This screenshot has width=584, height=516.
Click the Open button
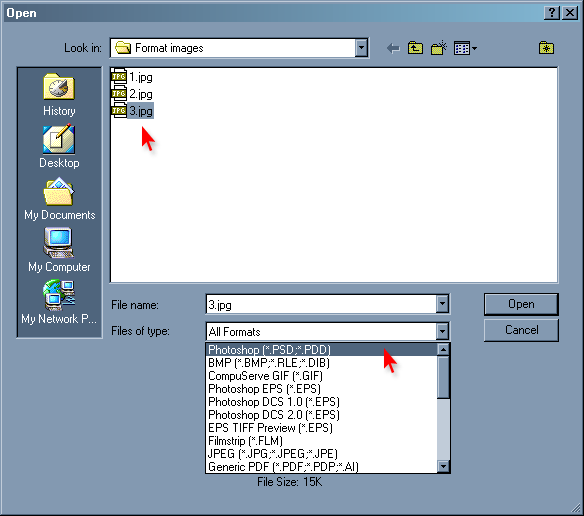[x=521, y=304]
